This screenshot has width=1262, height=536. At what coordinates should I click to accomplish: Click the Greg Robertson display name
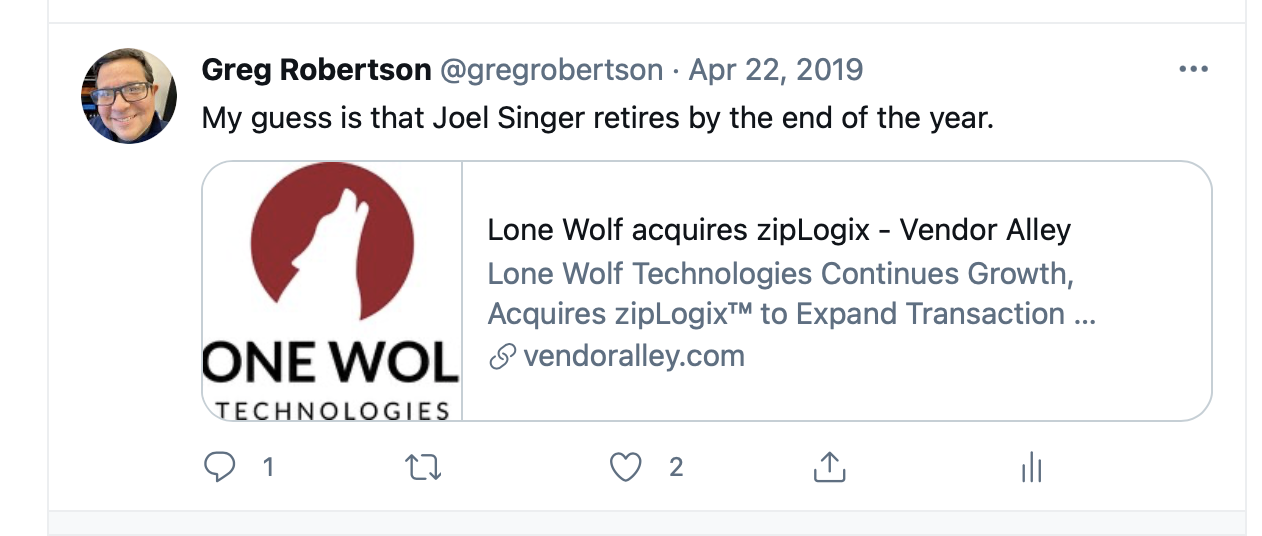(317, 70)
